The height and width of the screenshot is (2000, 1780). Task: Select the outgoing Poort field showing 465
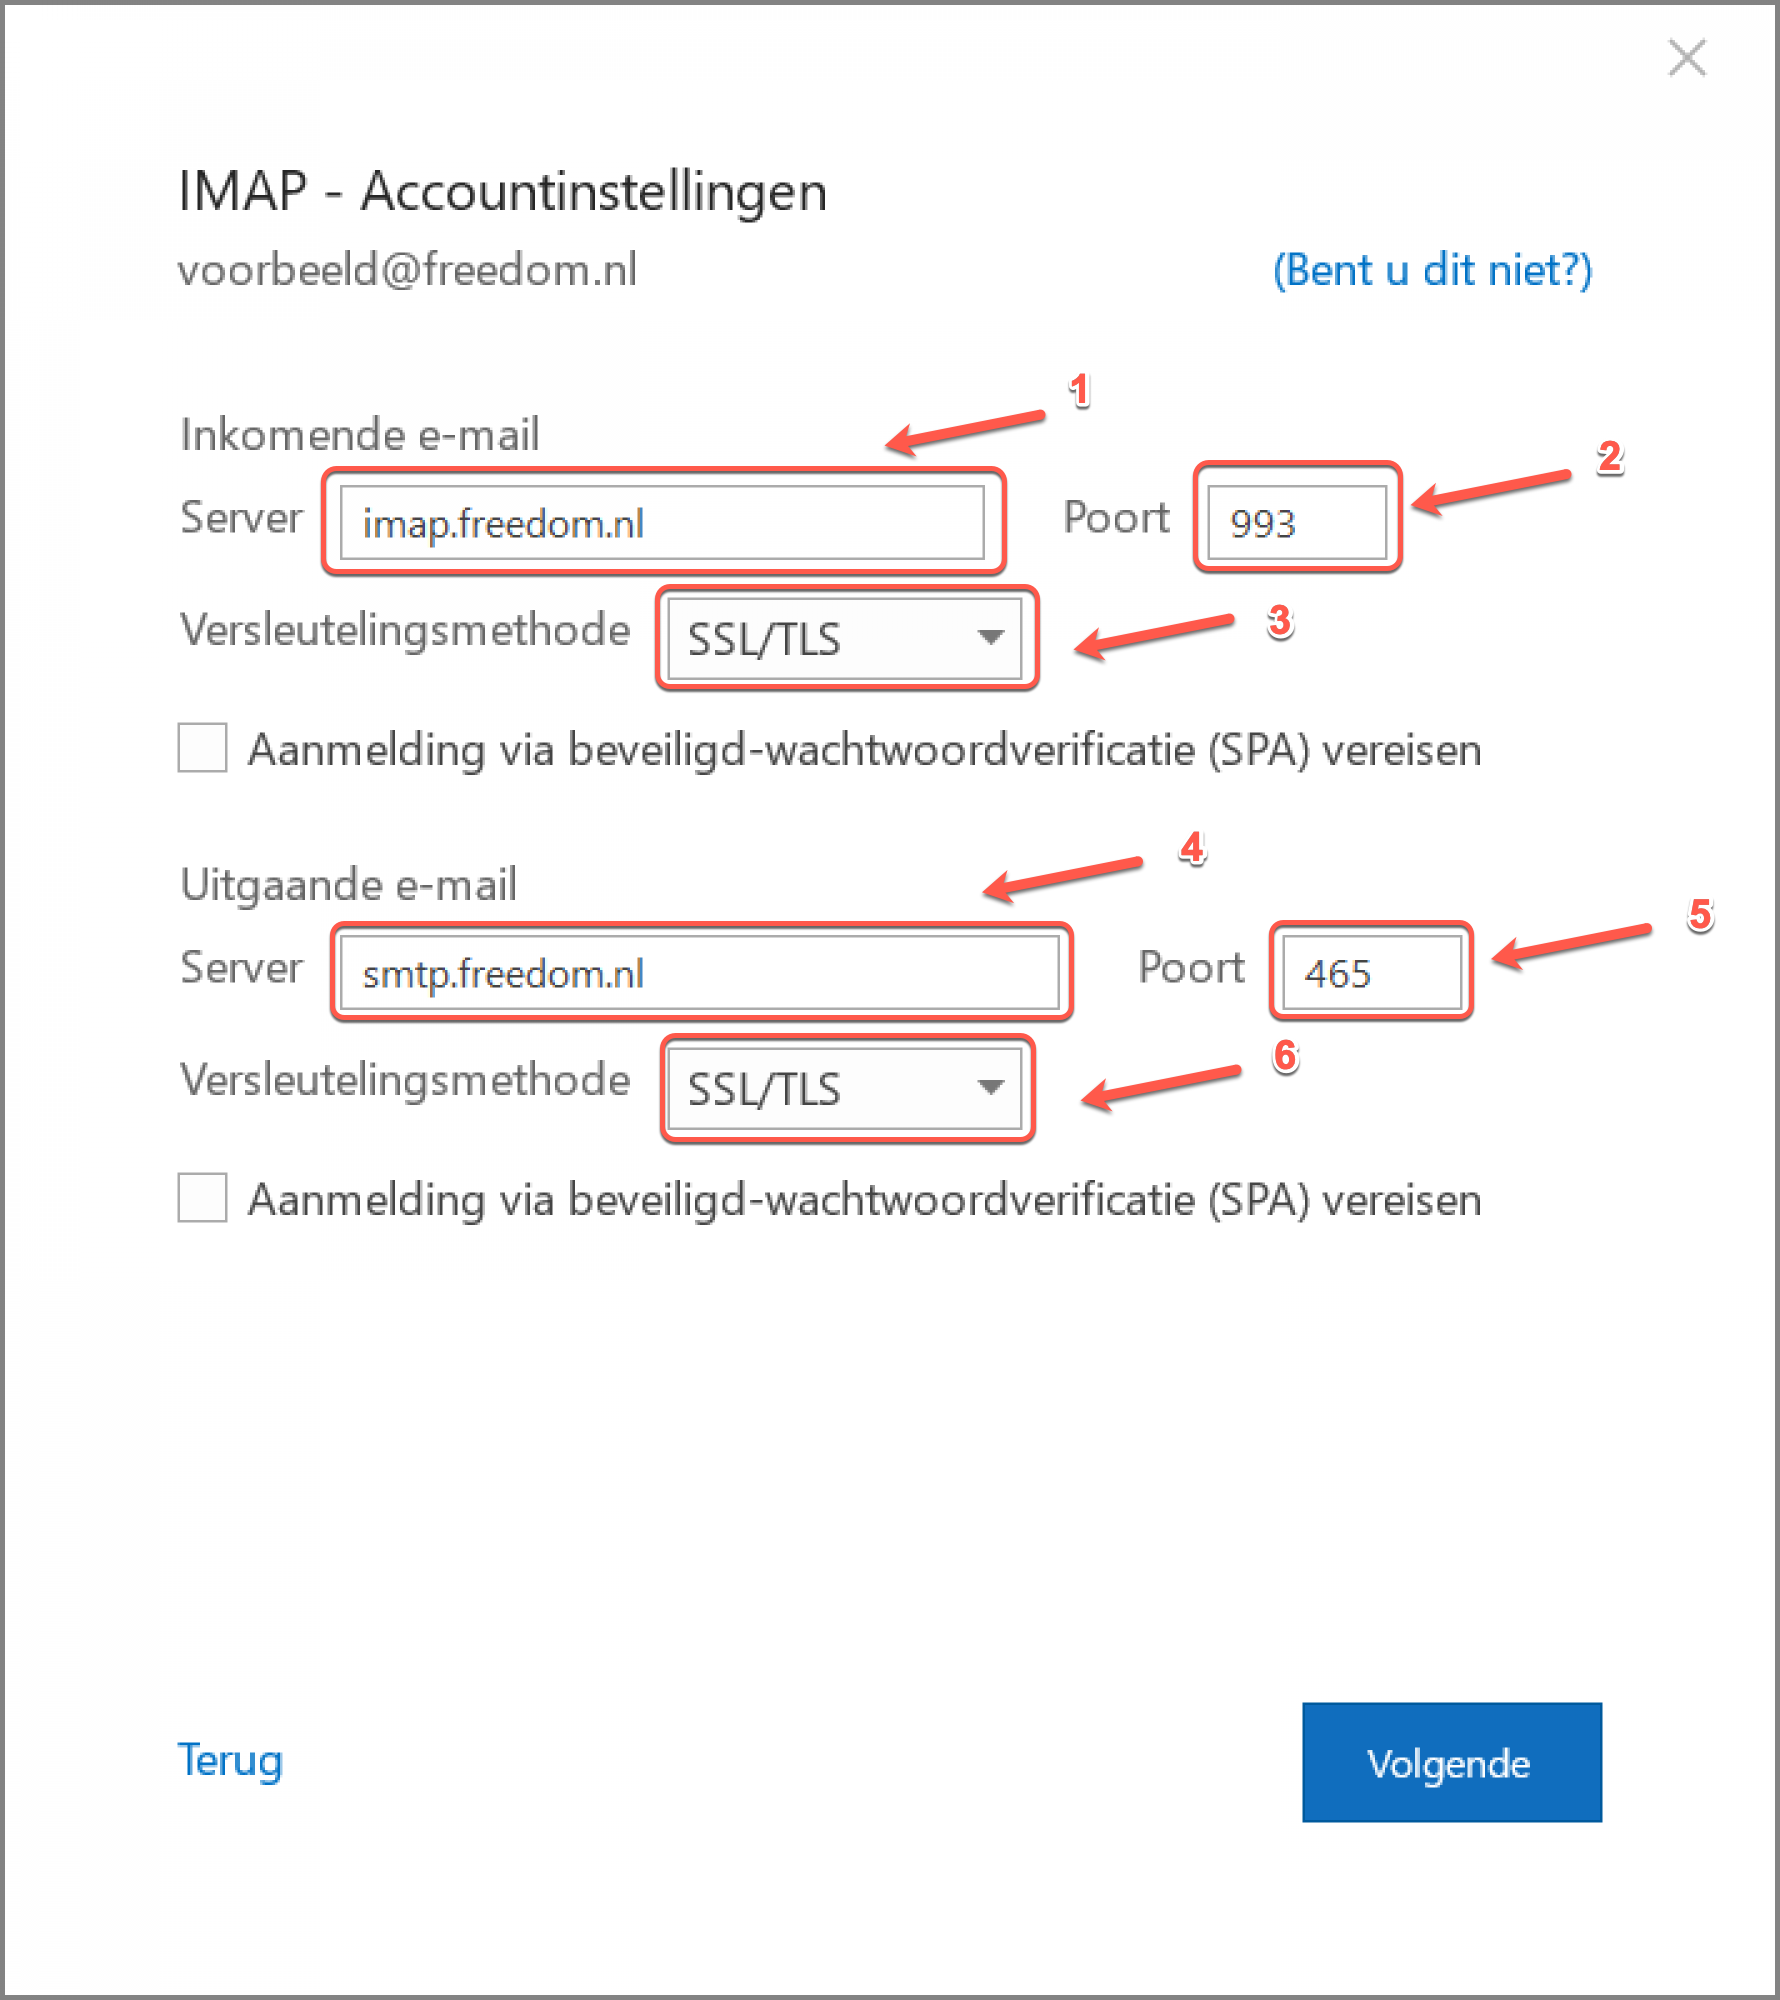1370,971
